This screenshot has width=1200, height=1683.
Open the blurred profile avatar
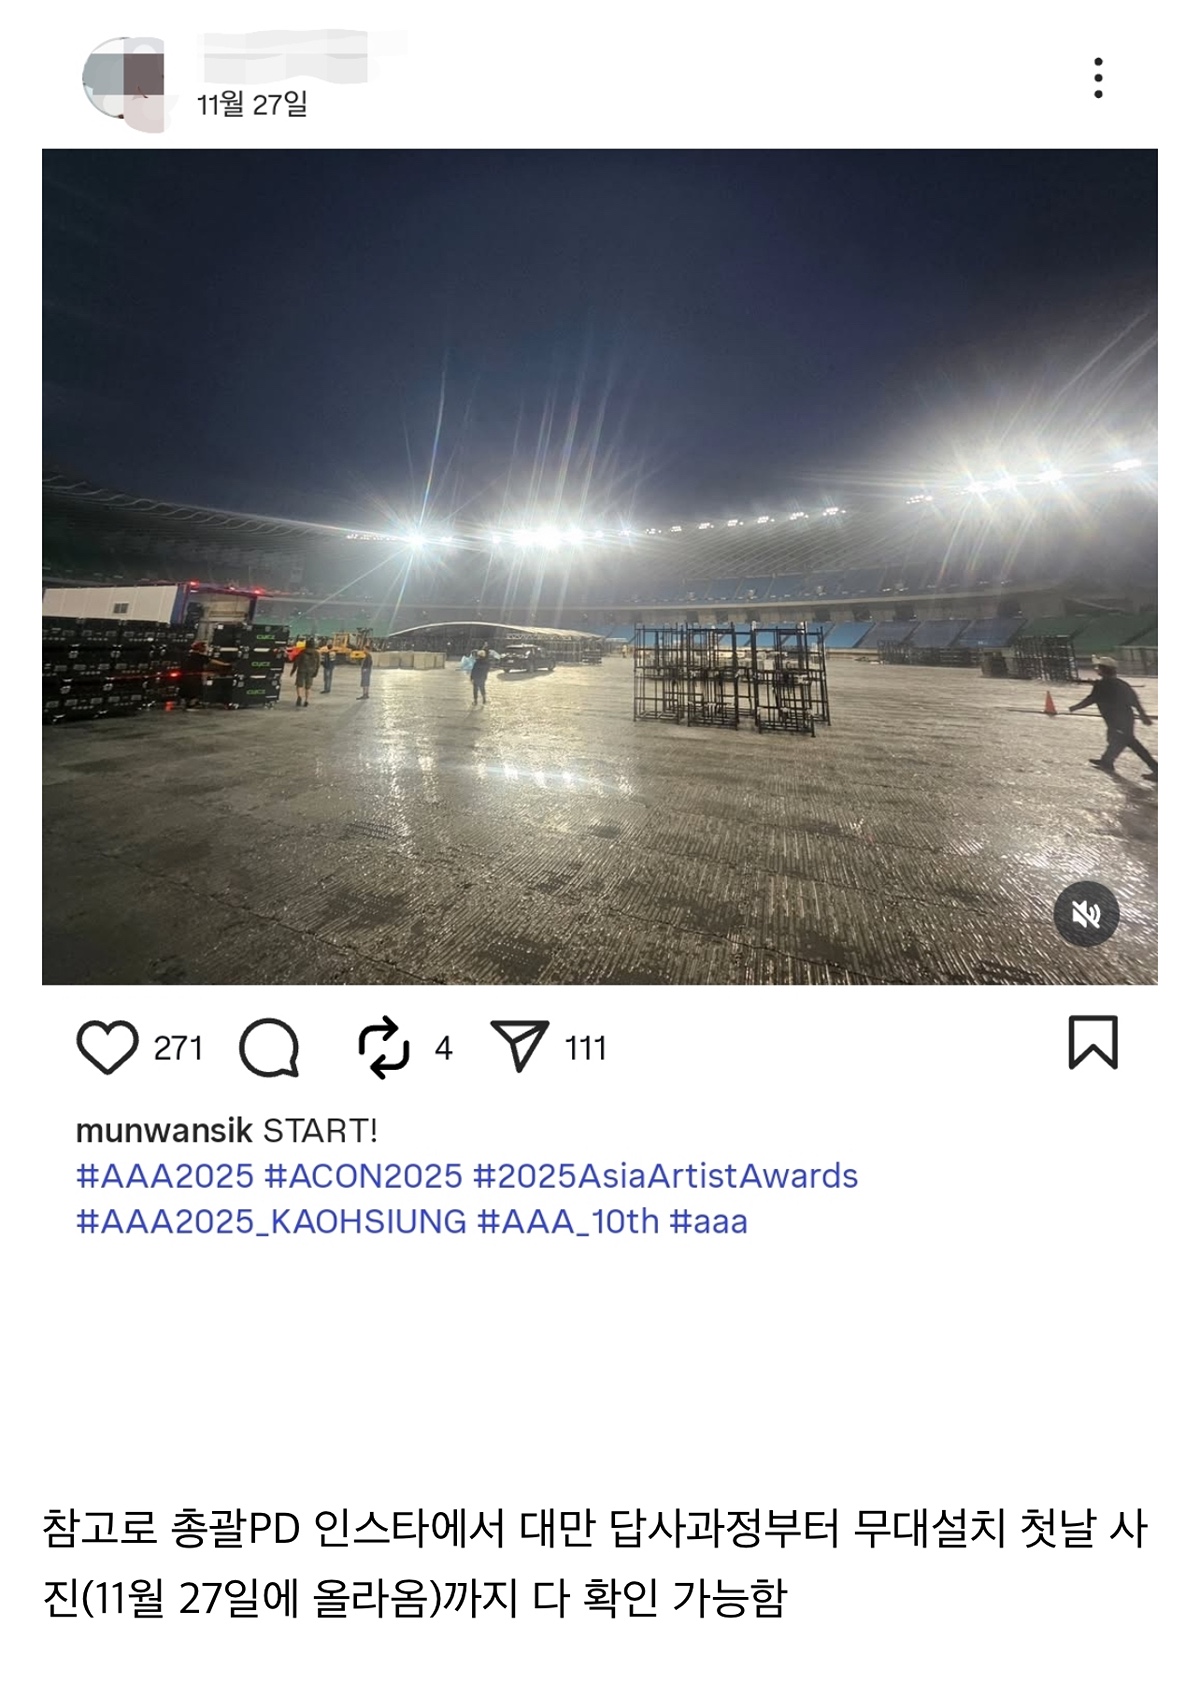[x=123, y=84]
